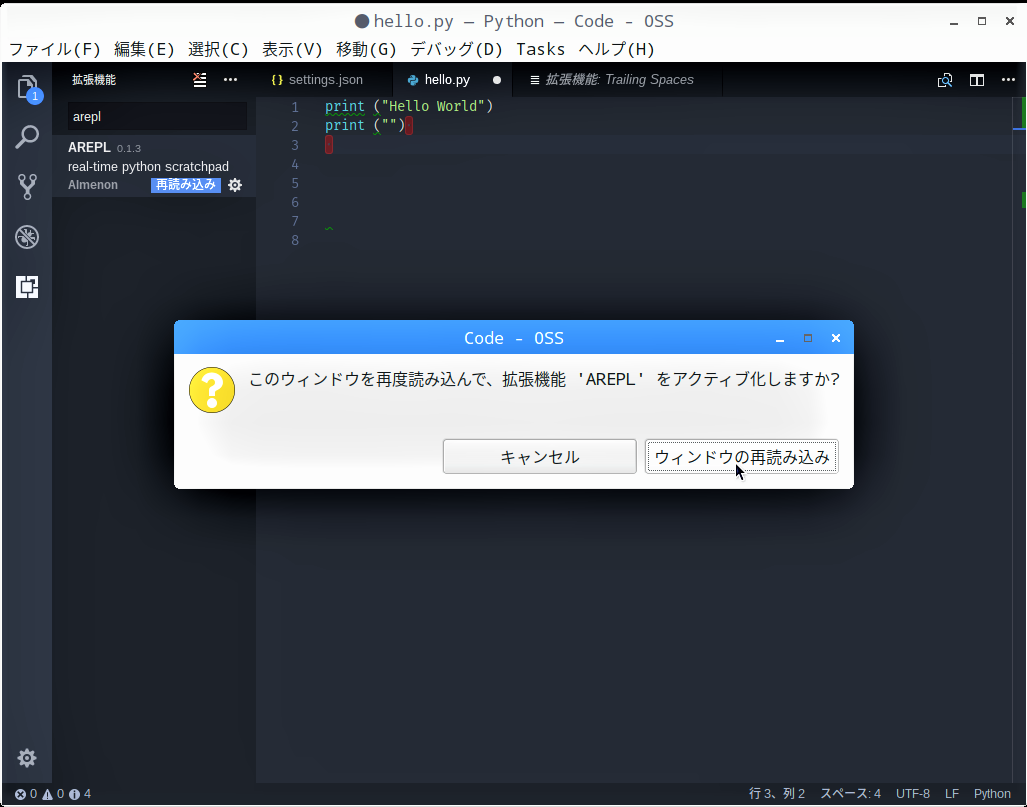Switch to the Trailing Spaces extension tab
This screenshot has width=1027, height=807.
coord(619,80)
